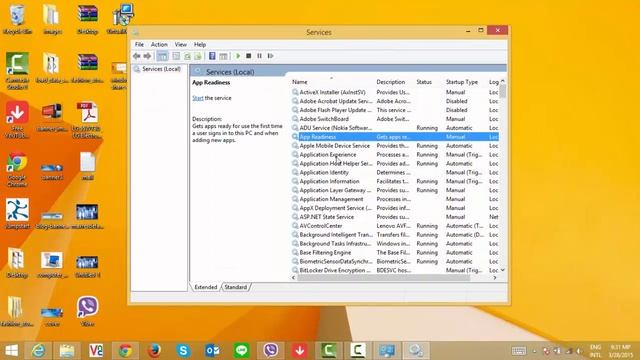Select Background Tasks Infrastructure service row
This screenshot has width=640, height=360.
(395, 244)
